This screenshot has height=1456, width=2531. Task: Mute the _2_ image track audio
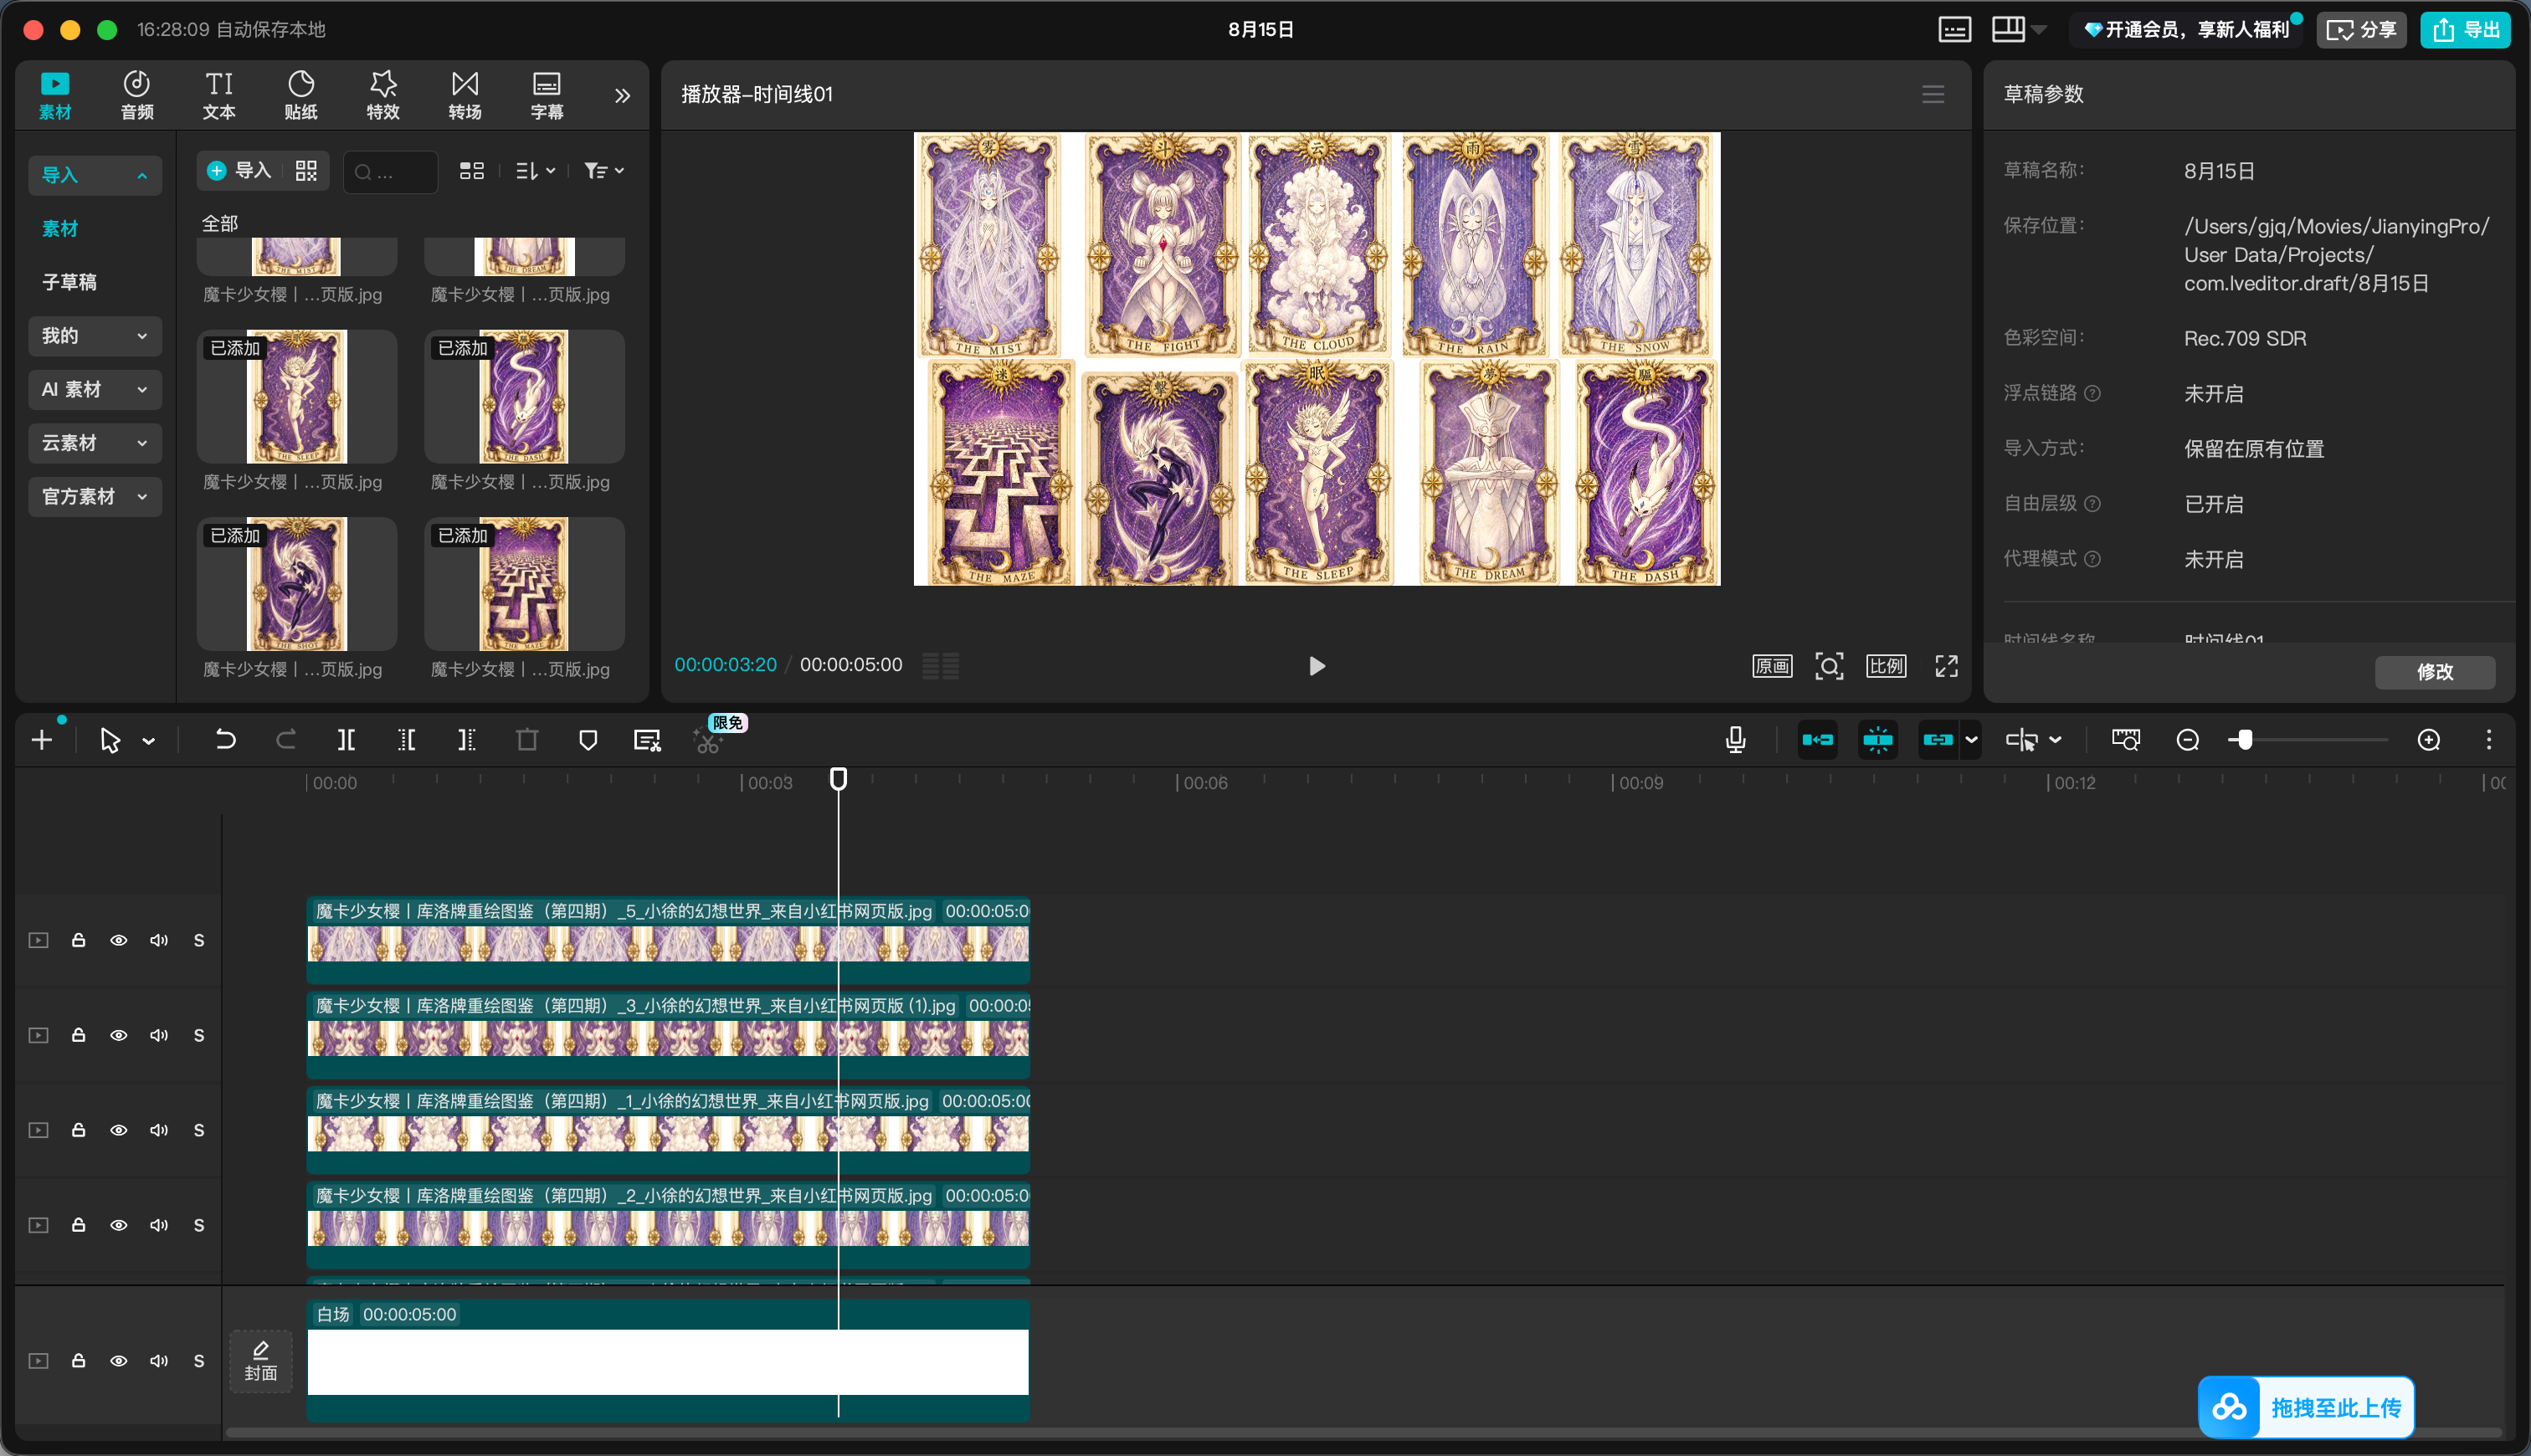click(159, 1225)
